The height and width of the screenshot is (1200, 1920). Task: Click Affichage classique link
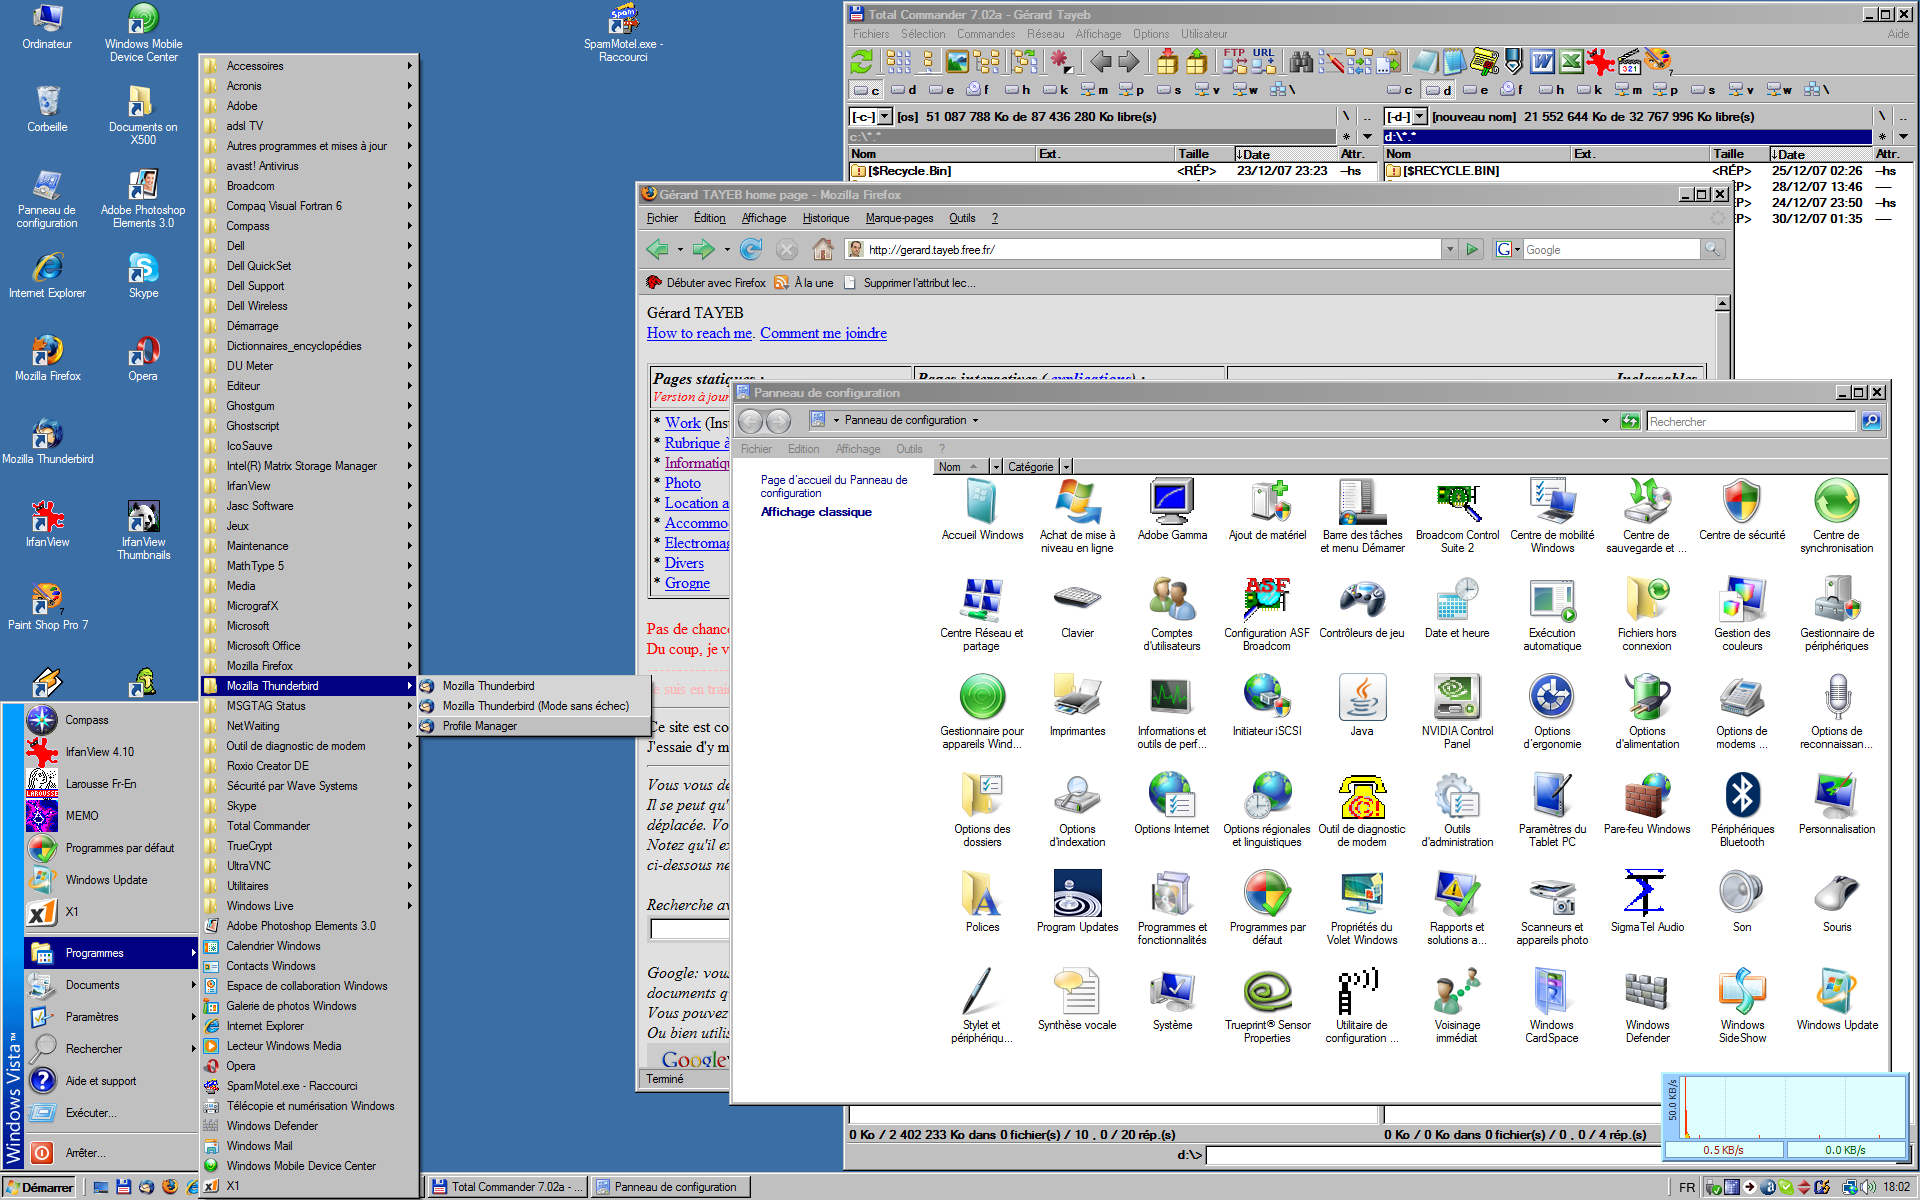[x=816, y=512]
